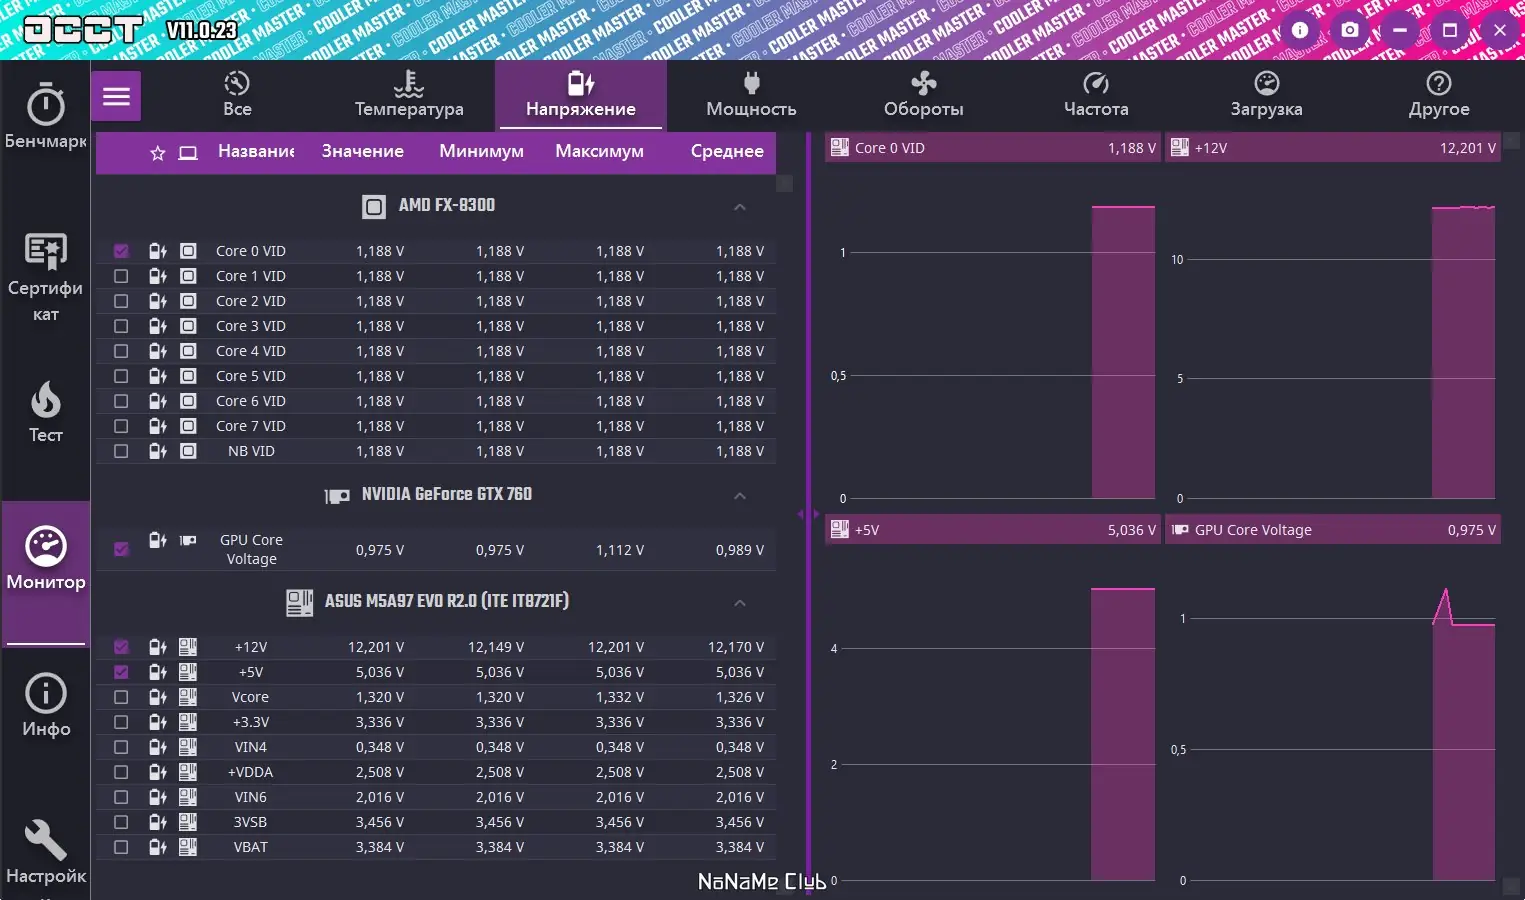Switch to the Частота frequency tab
Screen dimensions: 1525x900
pos(1096,95)
